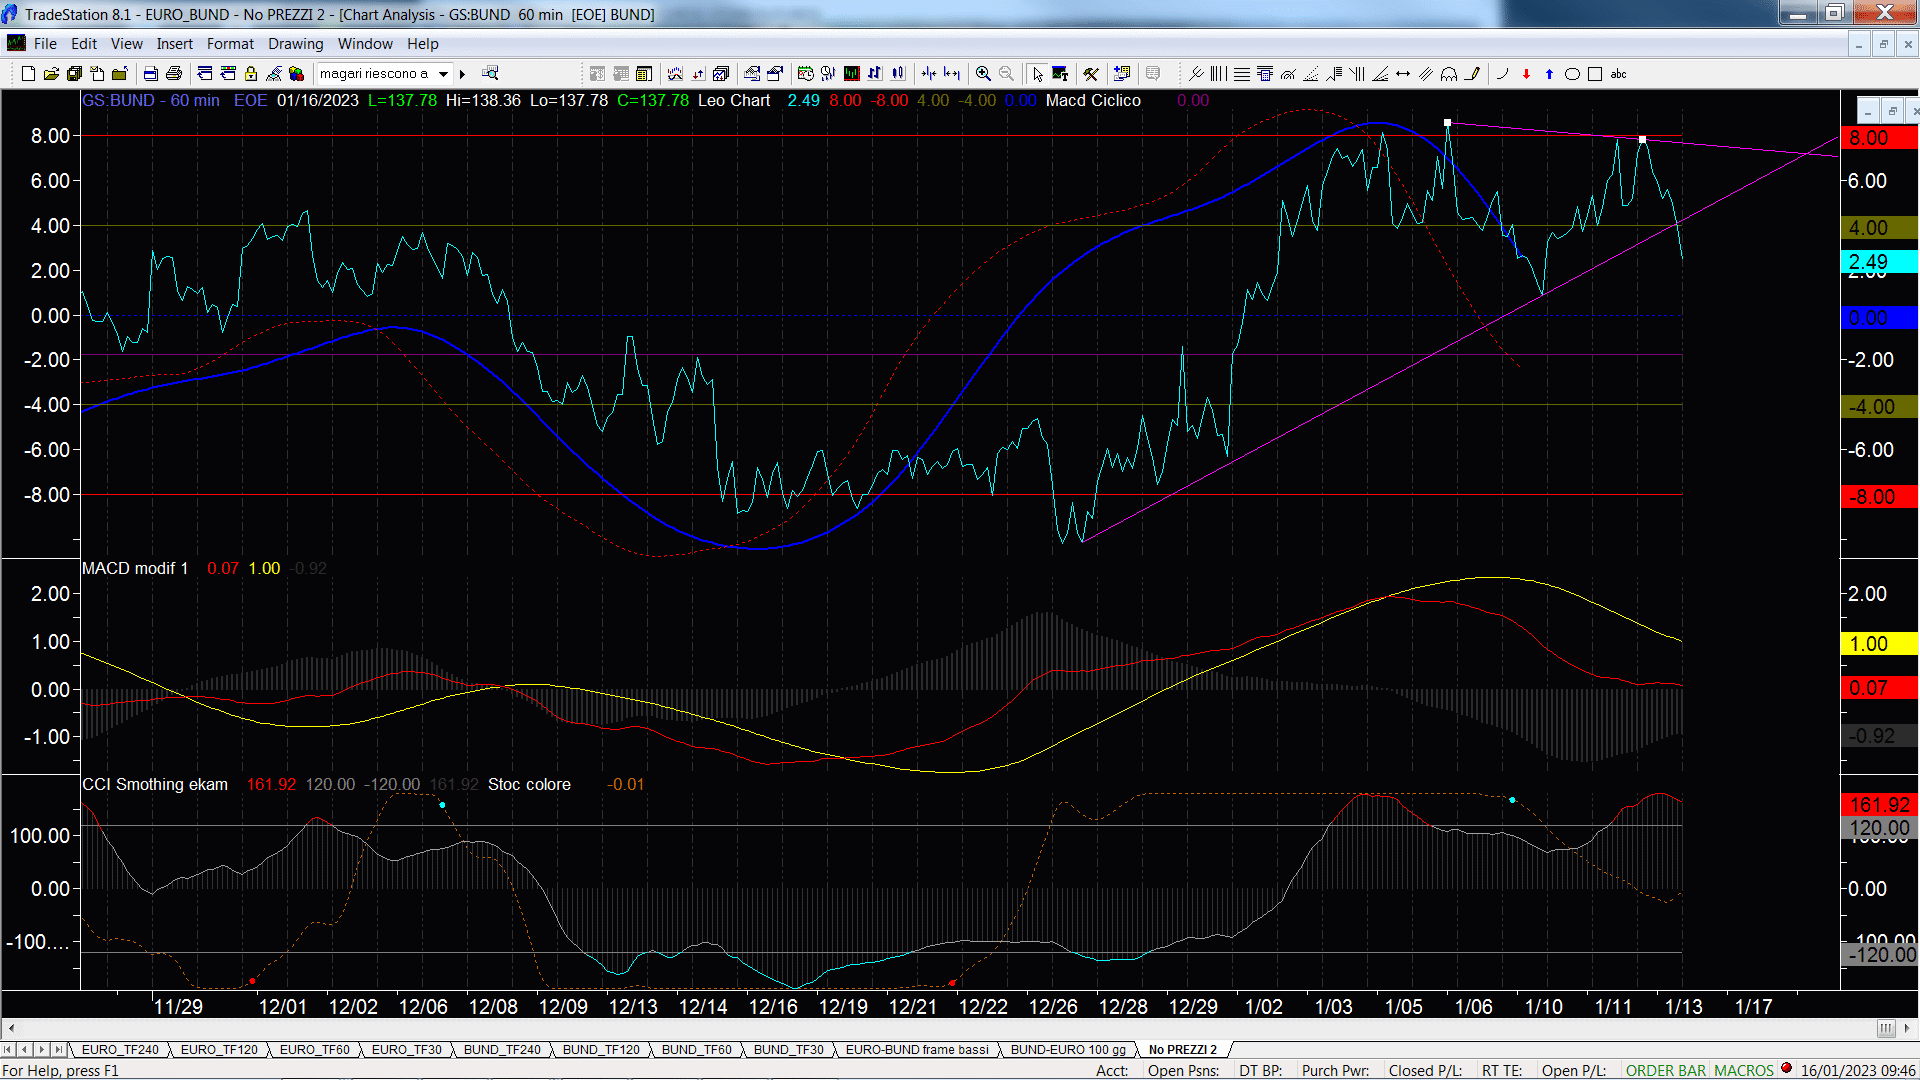The height and width of the screenshot is (1080, 1920).
Task: Select the blue up arrow drawing tool
Action: tap(1549, 74)
